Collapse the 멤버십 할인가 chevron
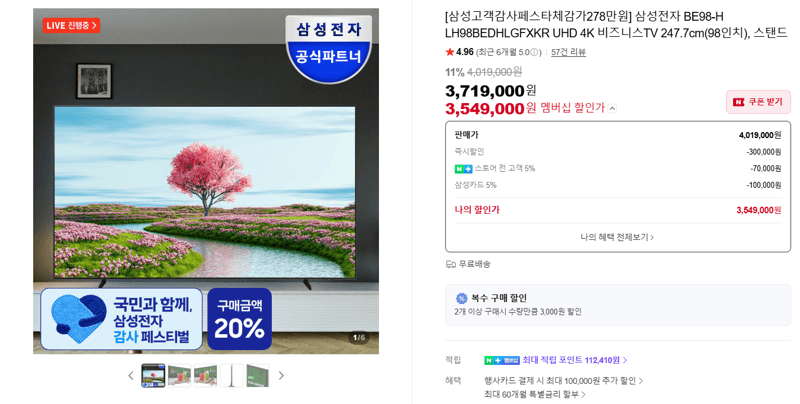This screenshot has width=800, height=404. point(612,108)
